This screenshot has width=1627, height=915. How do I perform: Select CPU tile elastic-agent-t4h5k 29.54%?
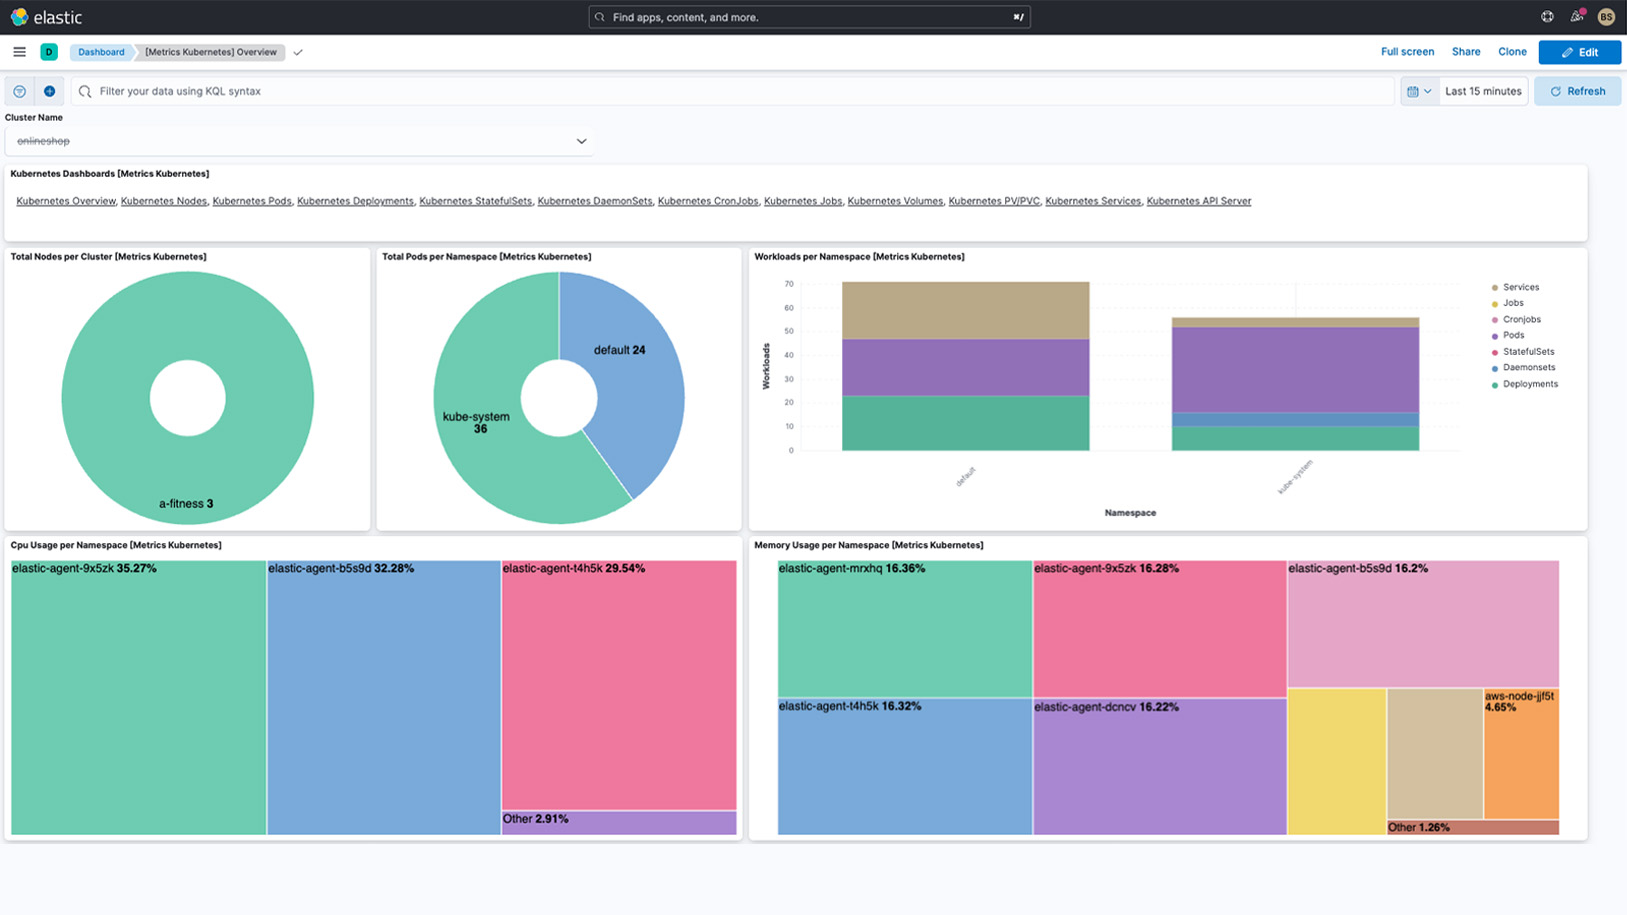pyautogui.click(x=619, y=685)
